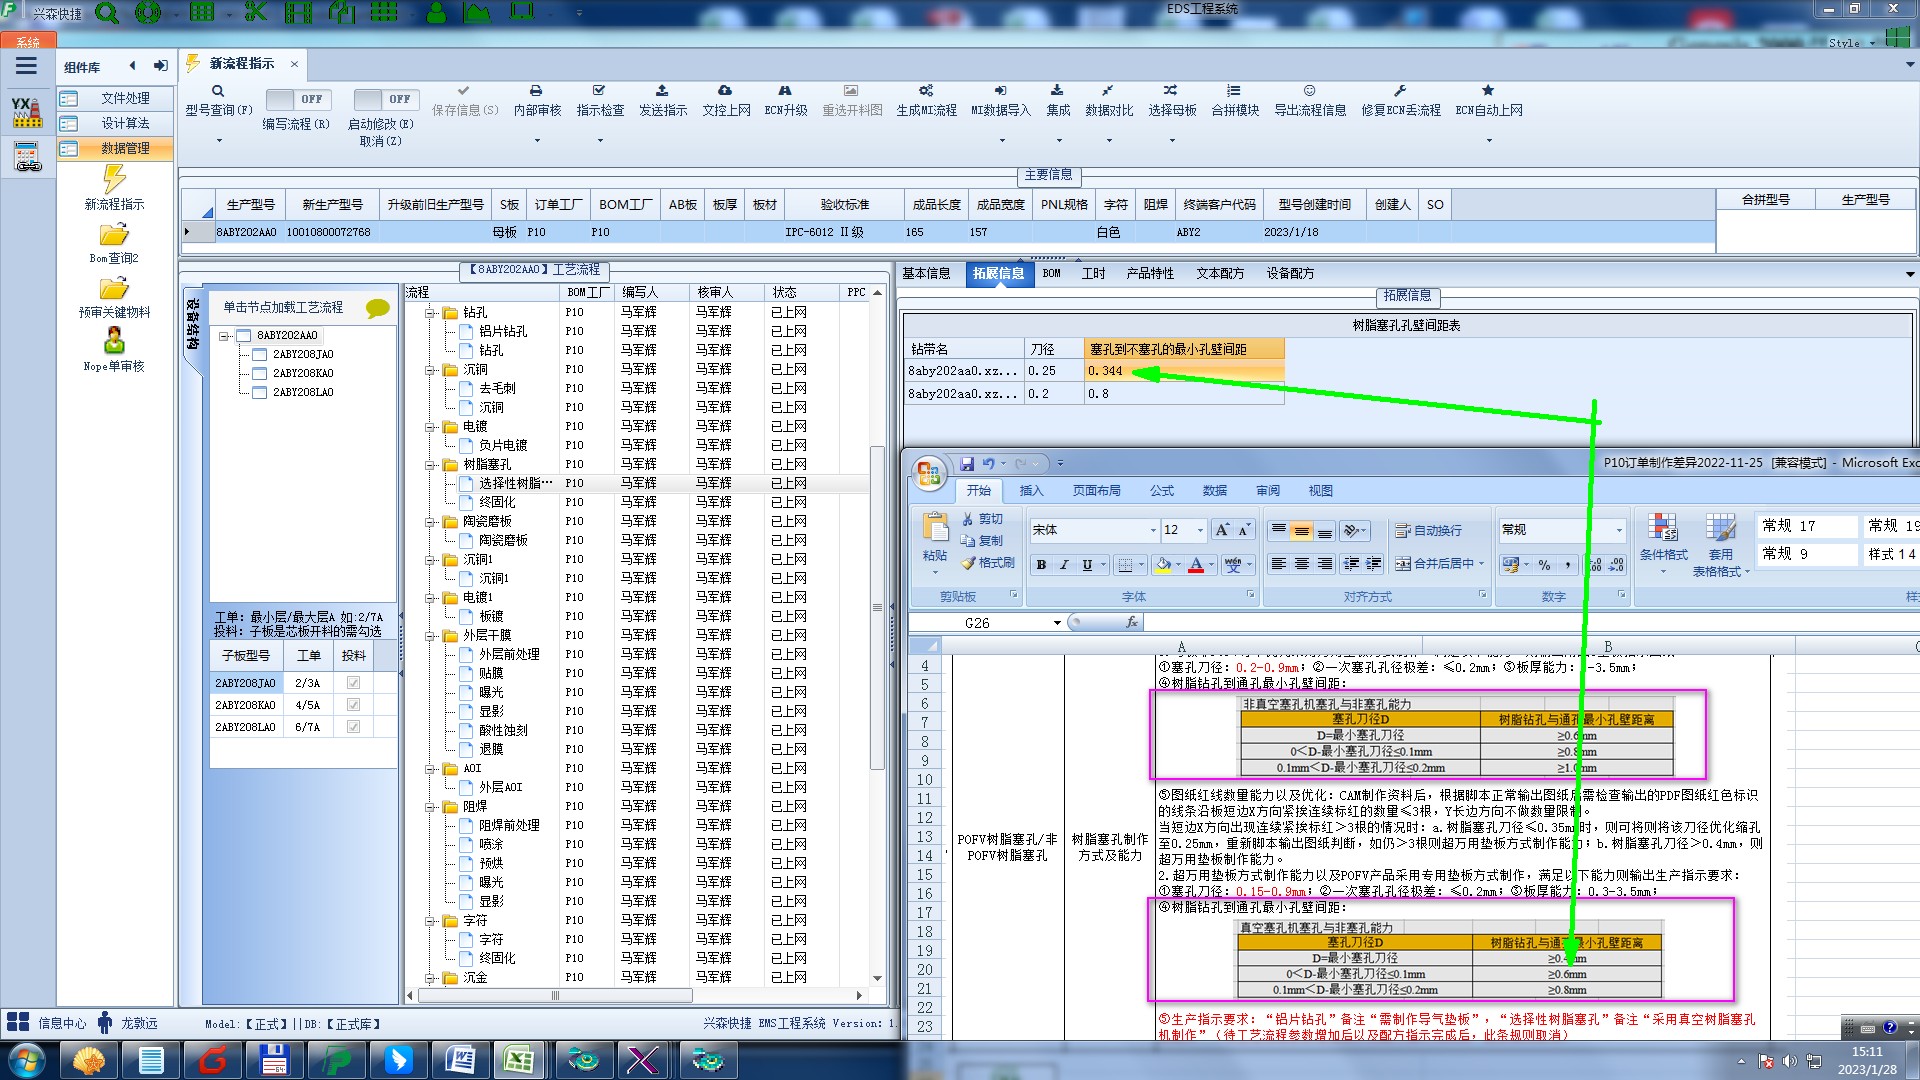Click the 发送指示 upload icon

click(662, 91)
